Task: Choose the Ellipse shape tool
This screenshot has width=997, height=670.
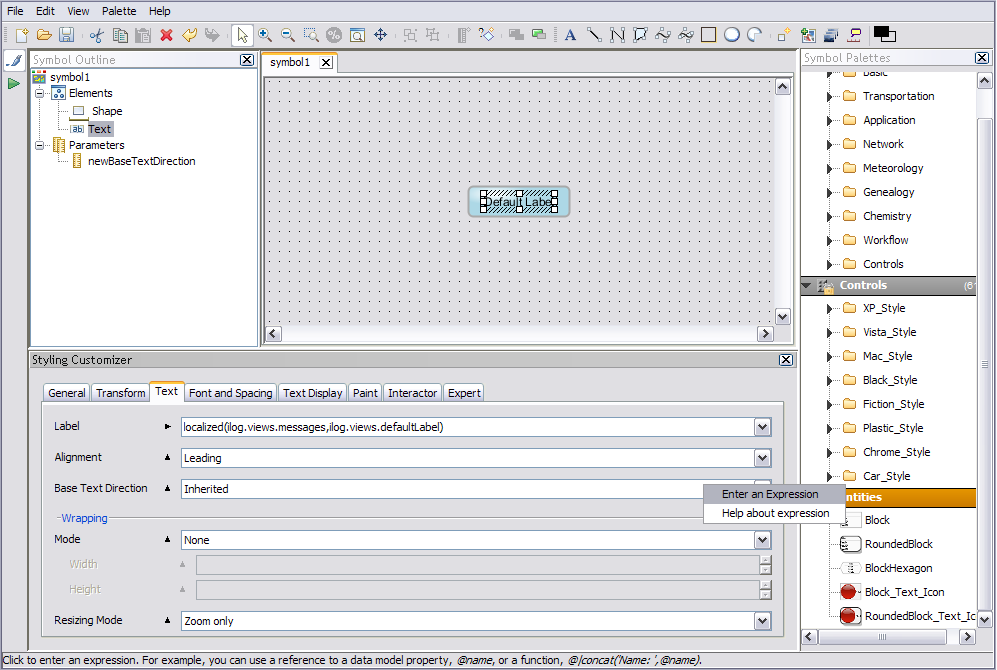Action: click(732, 35)
